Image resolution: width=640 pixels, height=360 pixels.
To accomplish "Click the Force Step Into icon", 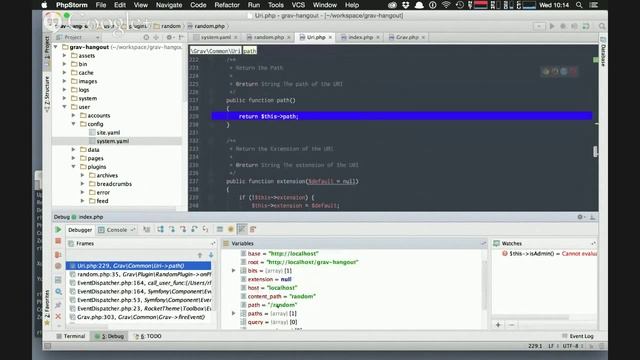I will [x=183, y=229].
